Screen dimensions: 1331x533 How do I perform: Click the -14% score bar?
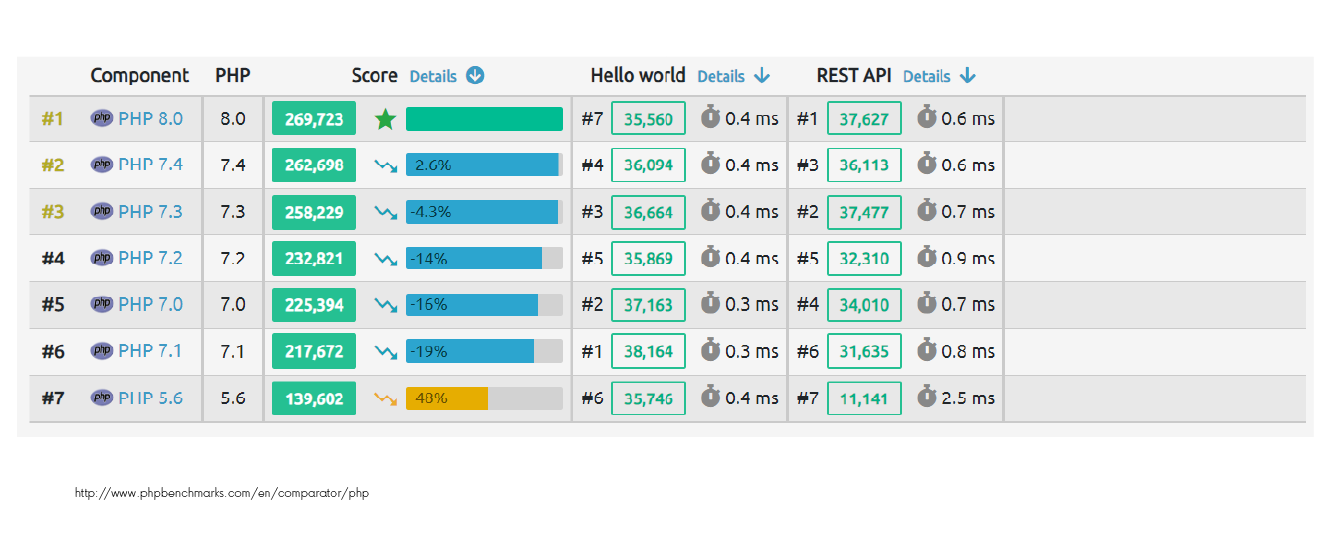click(484, 258)
